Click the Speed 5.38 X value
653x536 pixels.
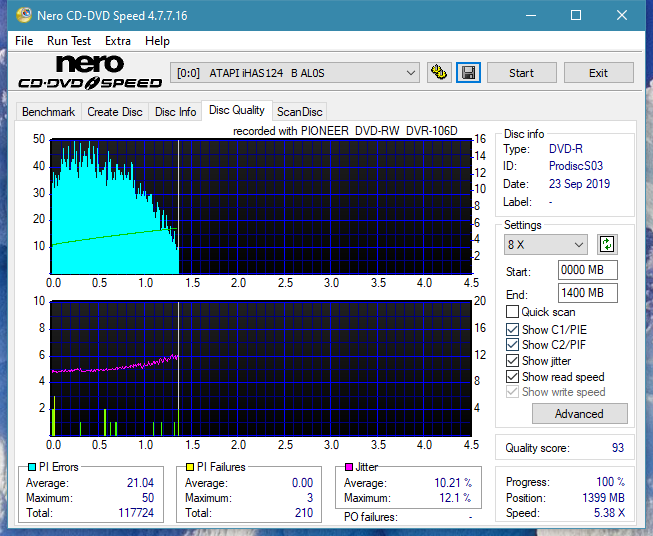[609, 513]
